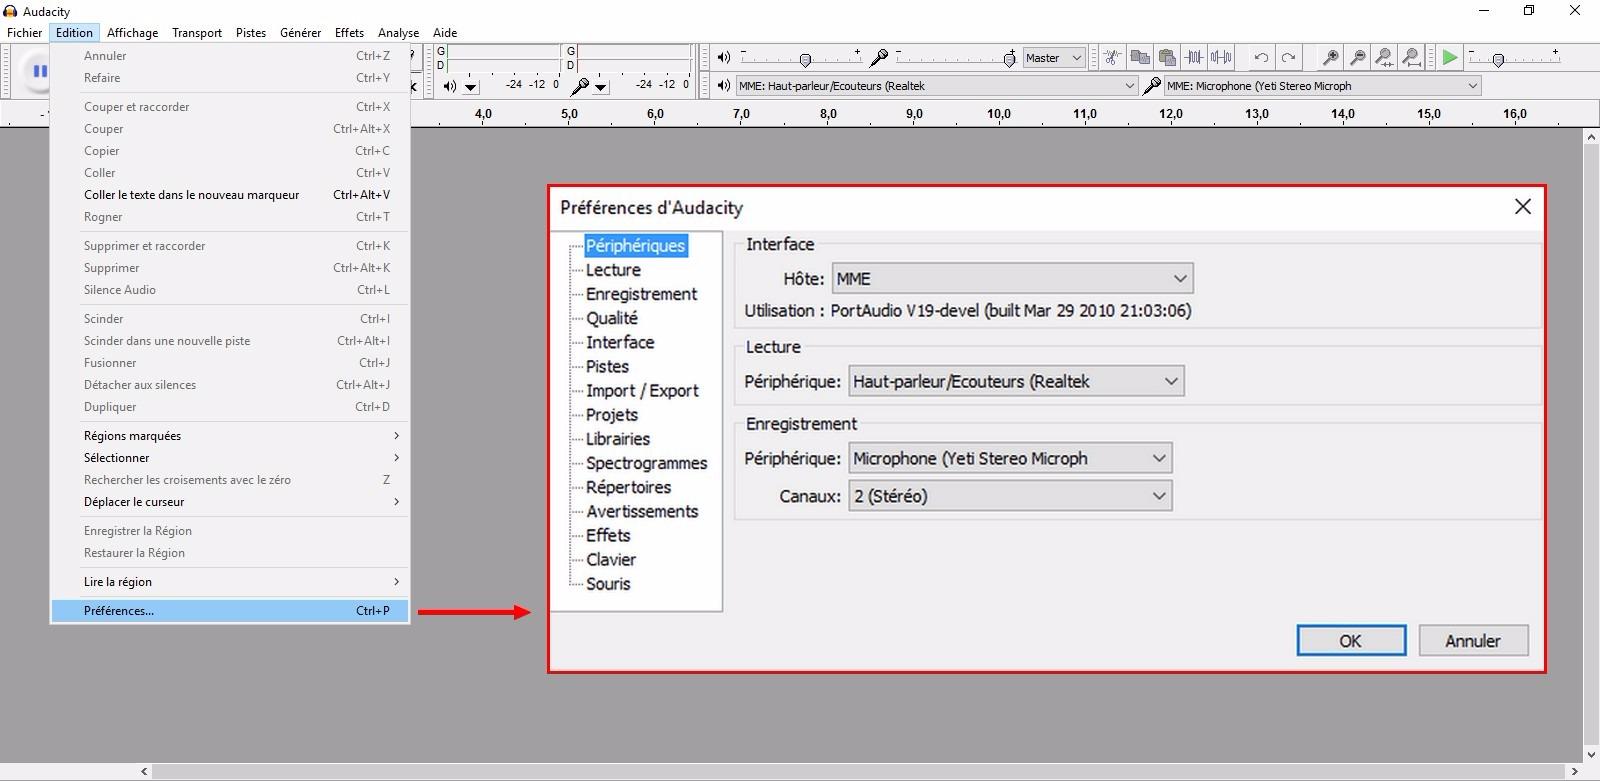
Task: Click the output meter speaker icon
Action: pyautogui.click(x=450, y=86)
